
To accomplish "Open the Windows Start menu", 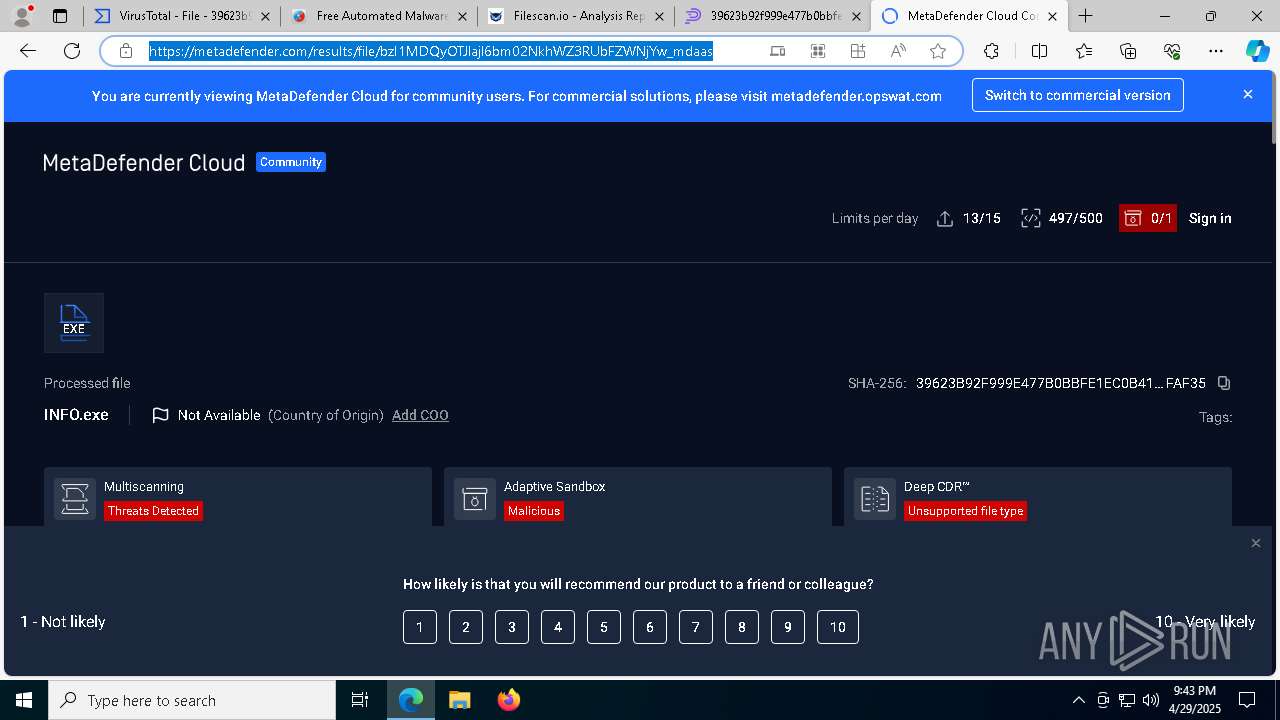I will click(x=24, y=700).
